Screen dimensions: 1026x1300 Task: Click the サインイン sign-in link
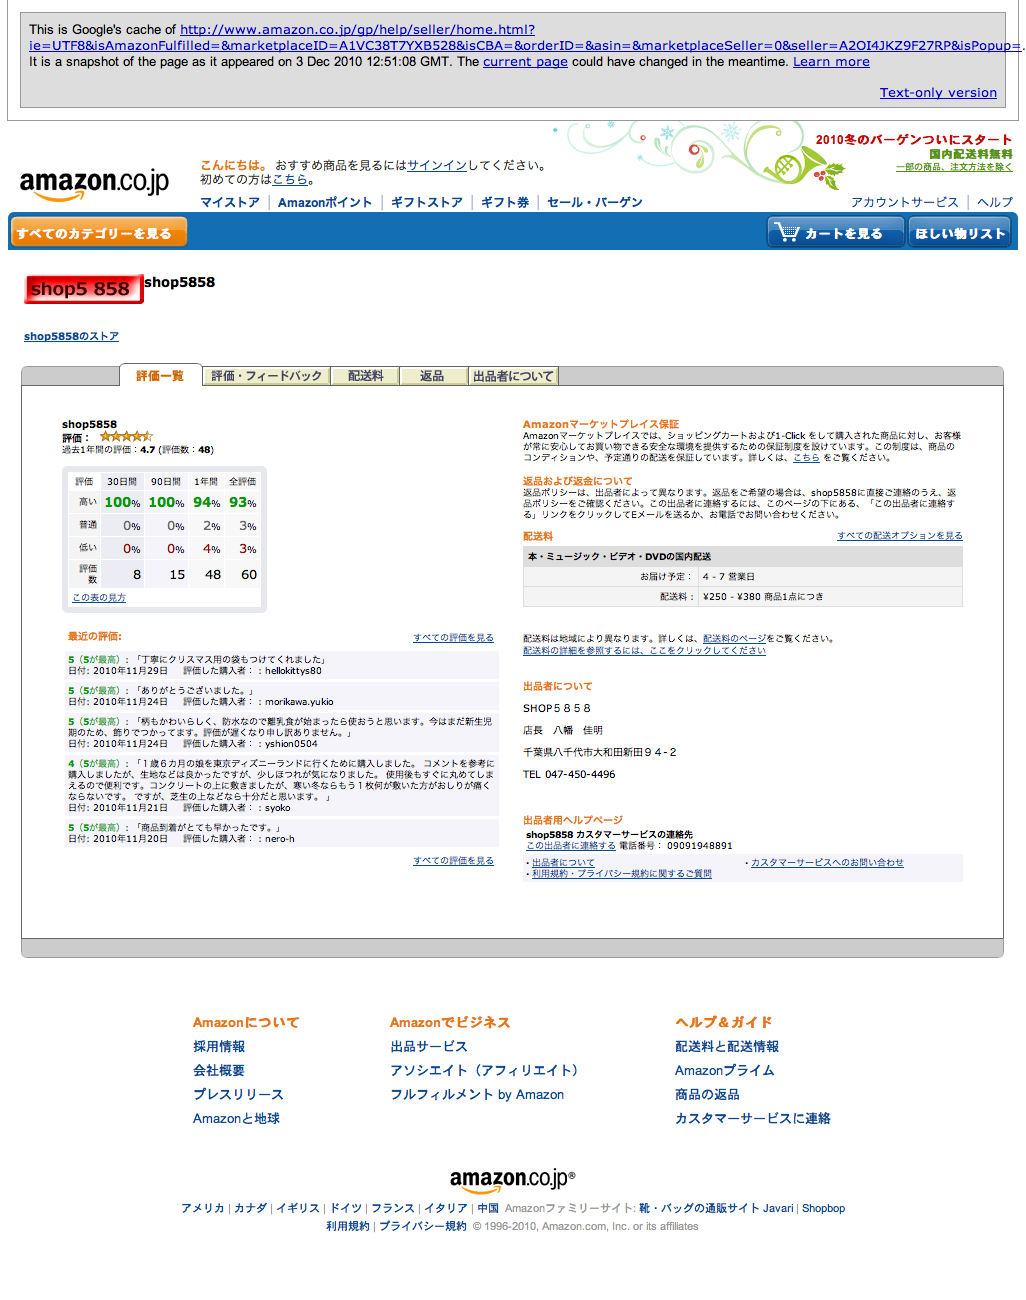pyautogui.click(x=437, y=165)
